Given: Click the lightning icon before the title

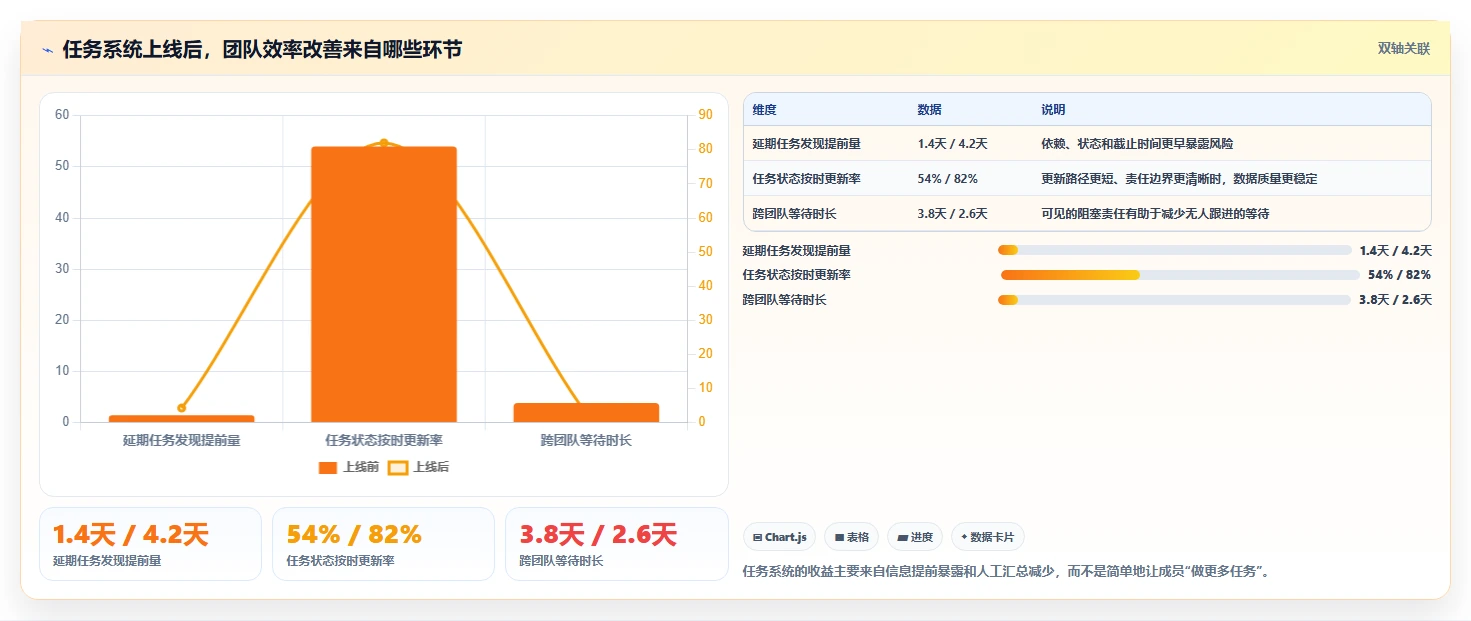Looking at the screenshot, I should (47, 49).
